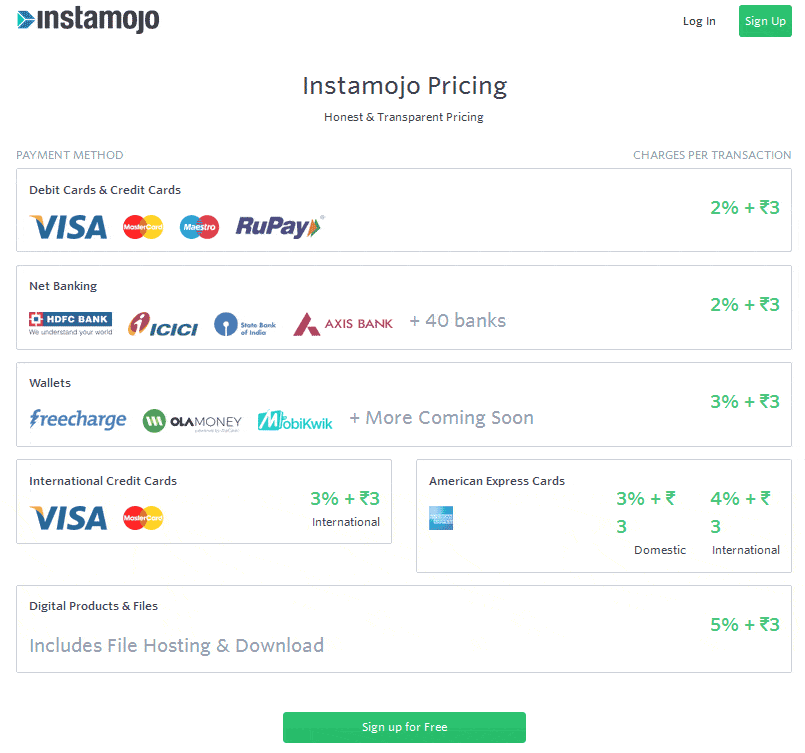Select the Maestro card logo
The image size is (805, 753).
[x=199, y=228]
